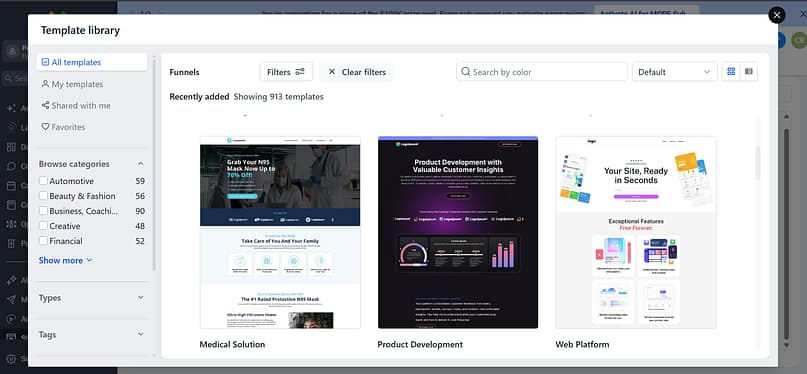Viewport: 807px width, 374px height.
Task: Show more browse categories
Action: click(x=65, y=260)
